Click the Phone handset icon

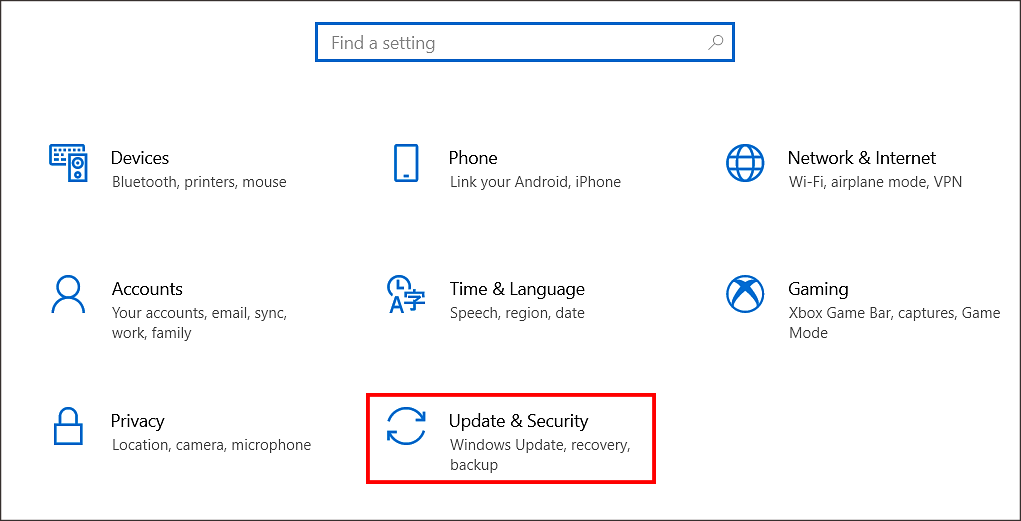pyautogui.click(x=405, y=162)
